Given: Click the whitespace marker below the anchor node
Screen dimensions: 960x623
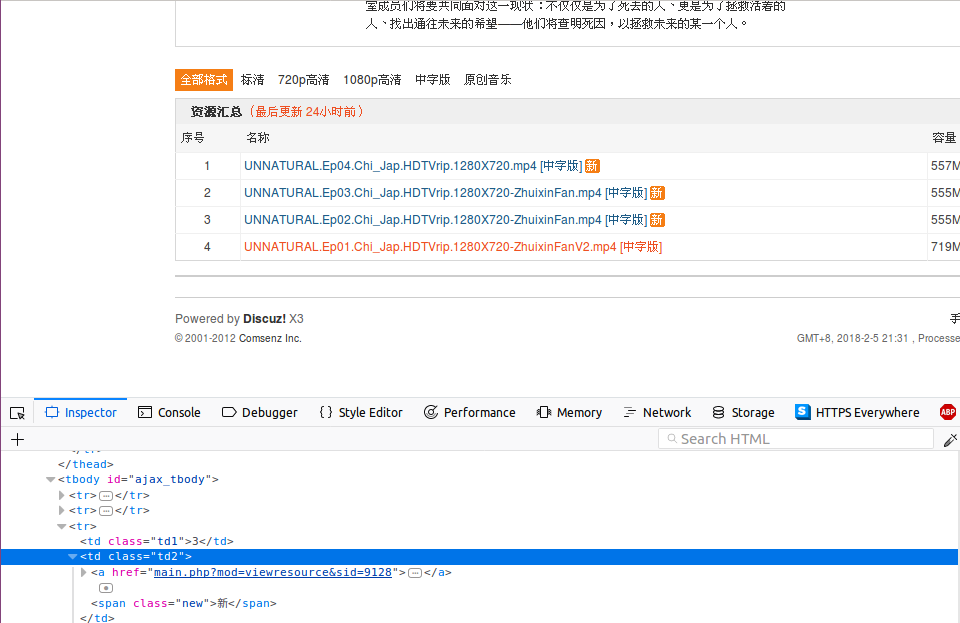Looking at the screenshot, I should coord(106,588).
